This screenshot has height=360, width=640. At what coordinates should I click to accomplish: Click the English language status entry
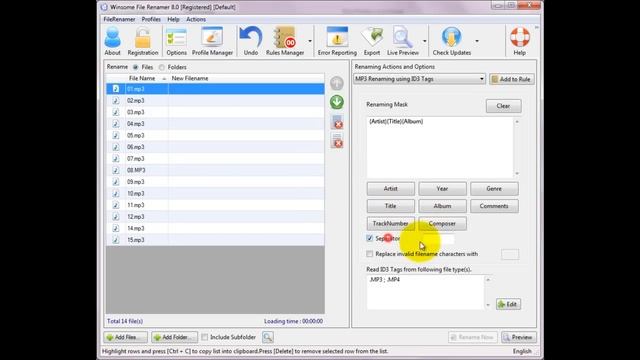(522, 351)
